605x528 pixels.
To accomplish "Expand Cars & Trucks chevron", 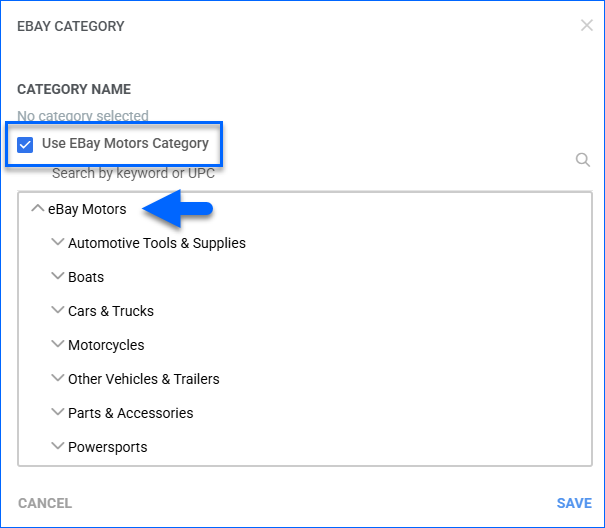I will tap(57, 310).
